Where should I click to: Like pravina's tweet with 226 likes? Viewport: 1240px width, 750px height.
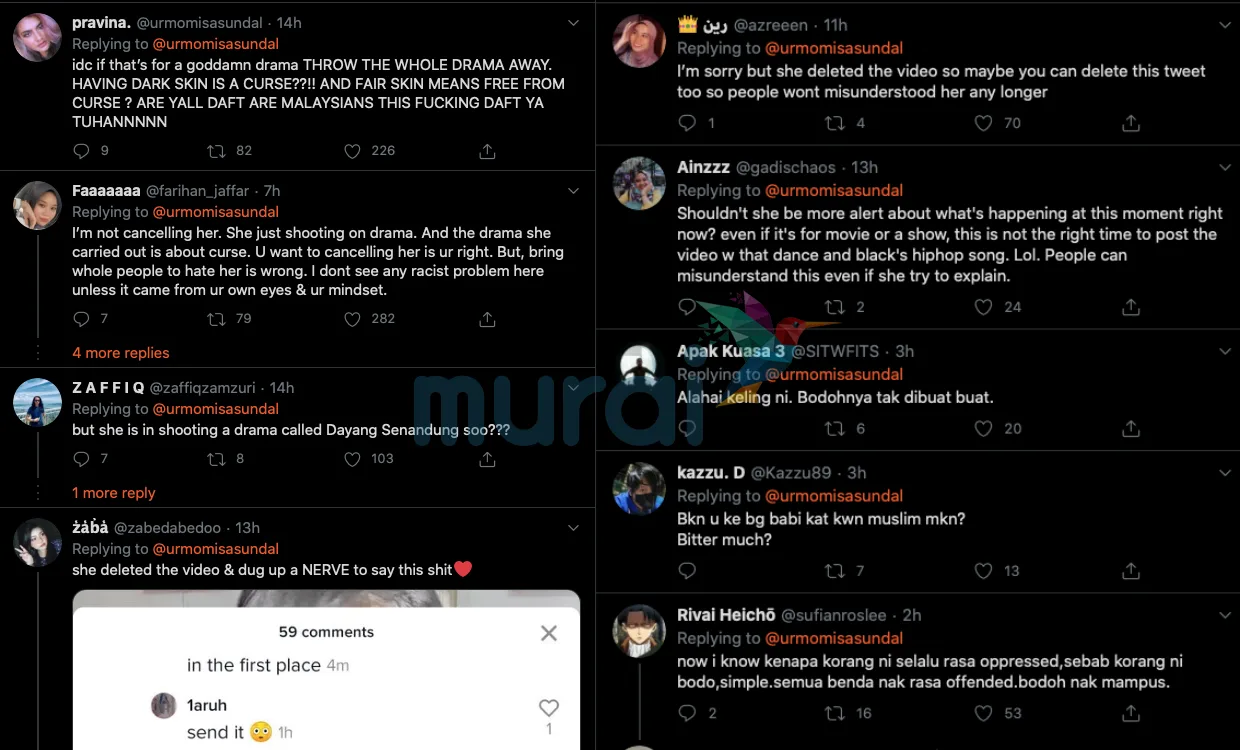[352, 151]
